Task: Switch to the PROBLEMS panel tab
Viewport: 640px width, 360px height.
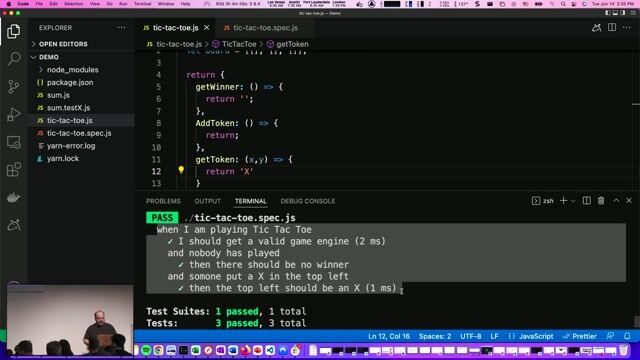Action: coord(163,201)
